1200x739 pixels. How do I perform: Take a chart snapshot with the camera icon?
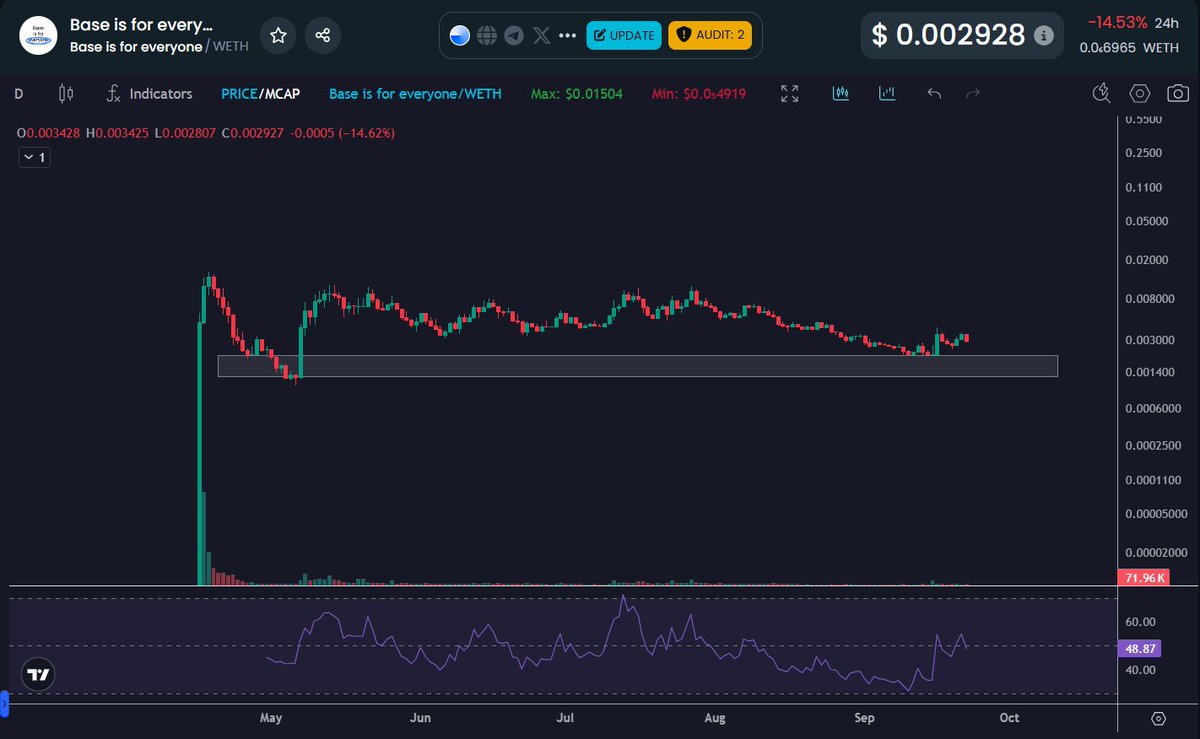[1177, 92]
